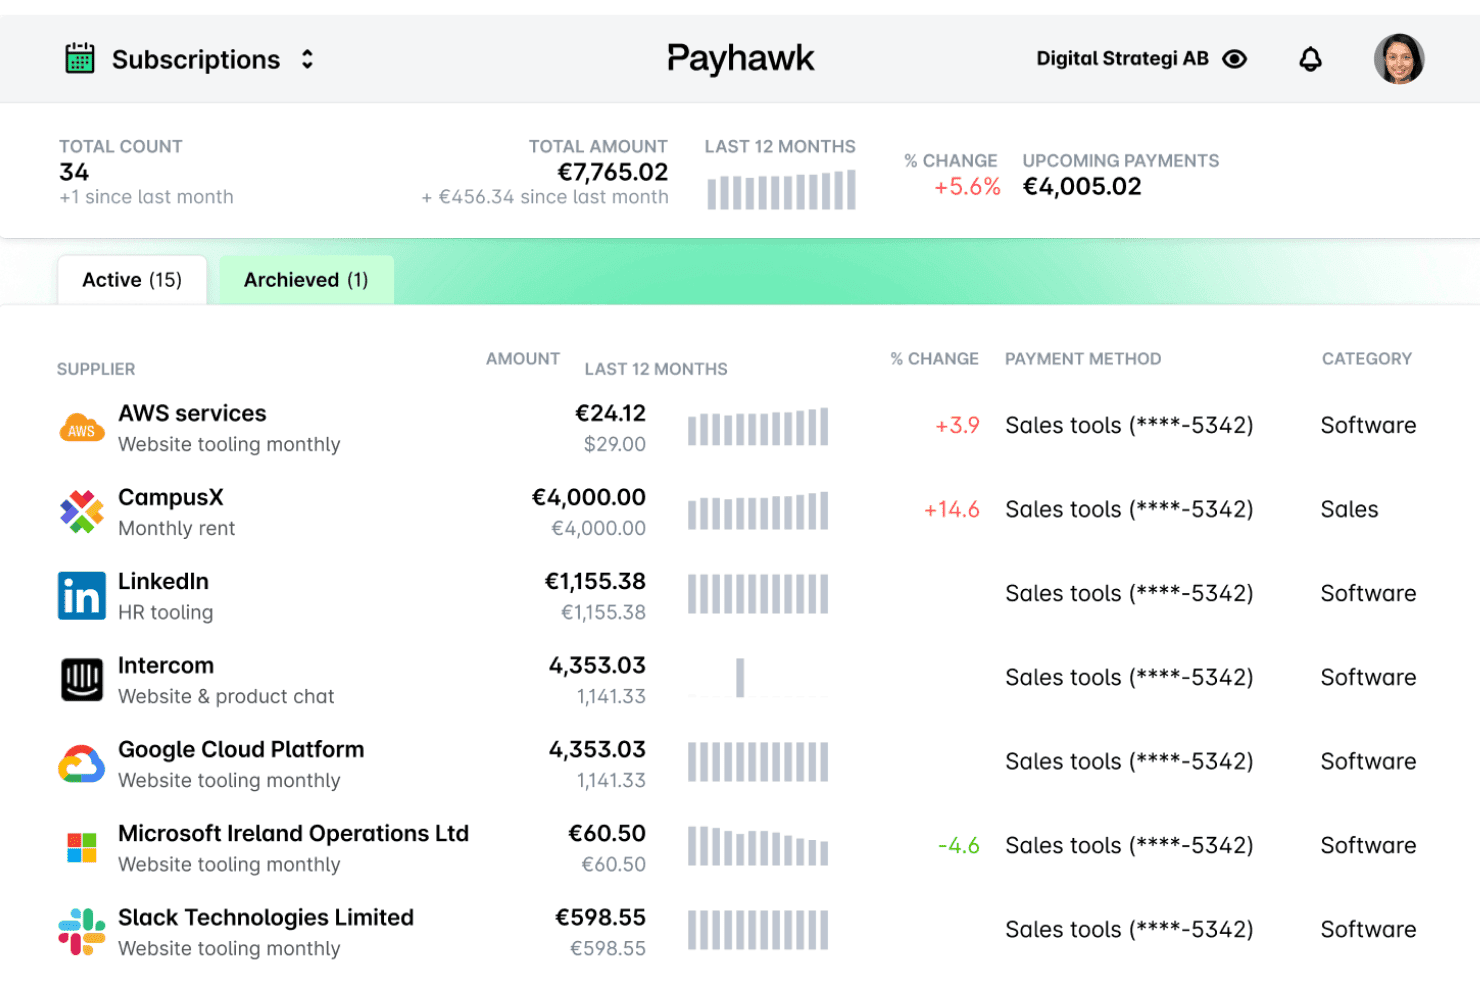Click the CampusX 12-month bar chart
The width and height of the screenshot is (1480, 987).
coord(758,511)
